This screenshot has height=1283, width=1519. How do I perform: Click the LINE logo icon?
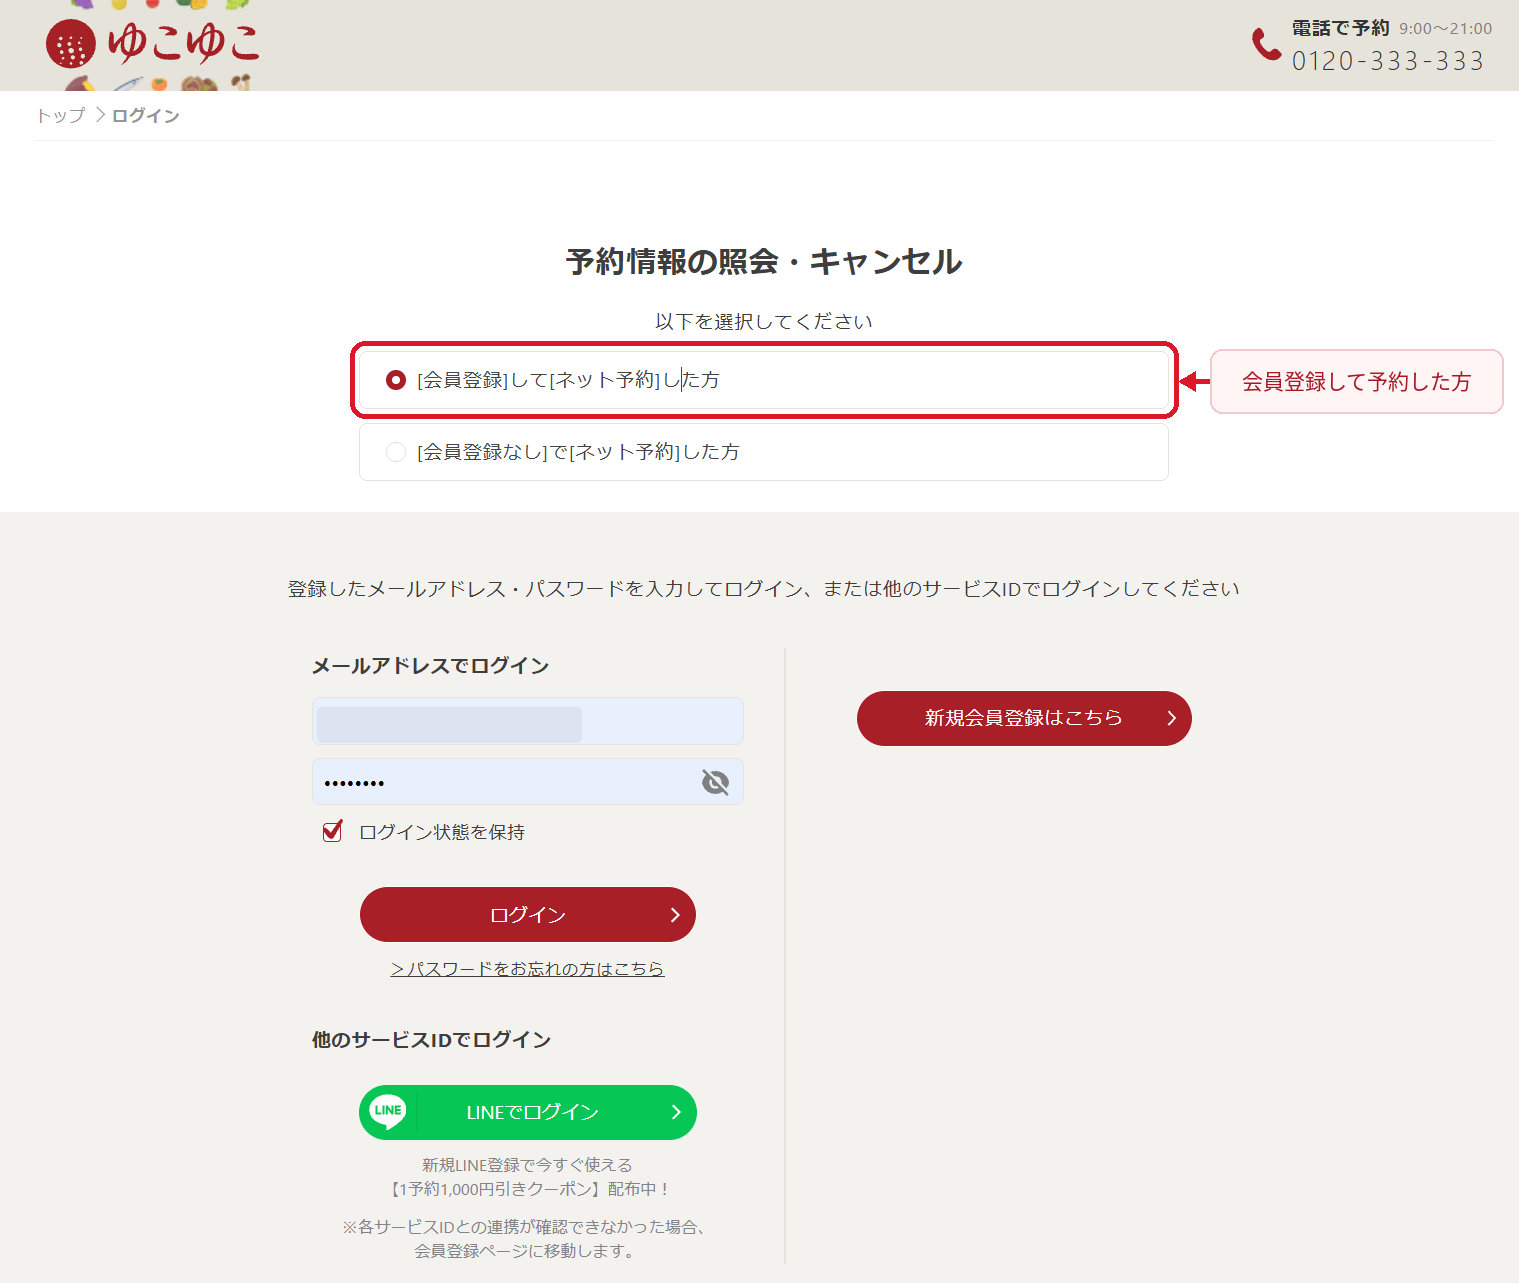click(x=388, y=1111)
